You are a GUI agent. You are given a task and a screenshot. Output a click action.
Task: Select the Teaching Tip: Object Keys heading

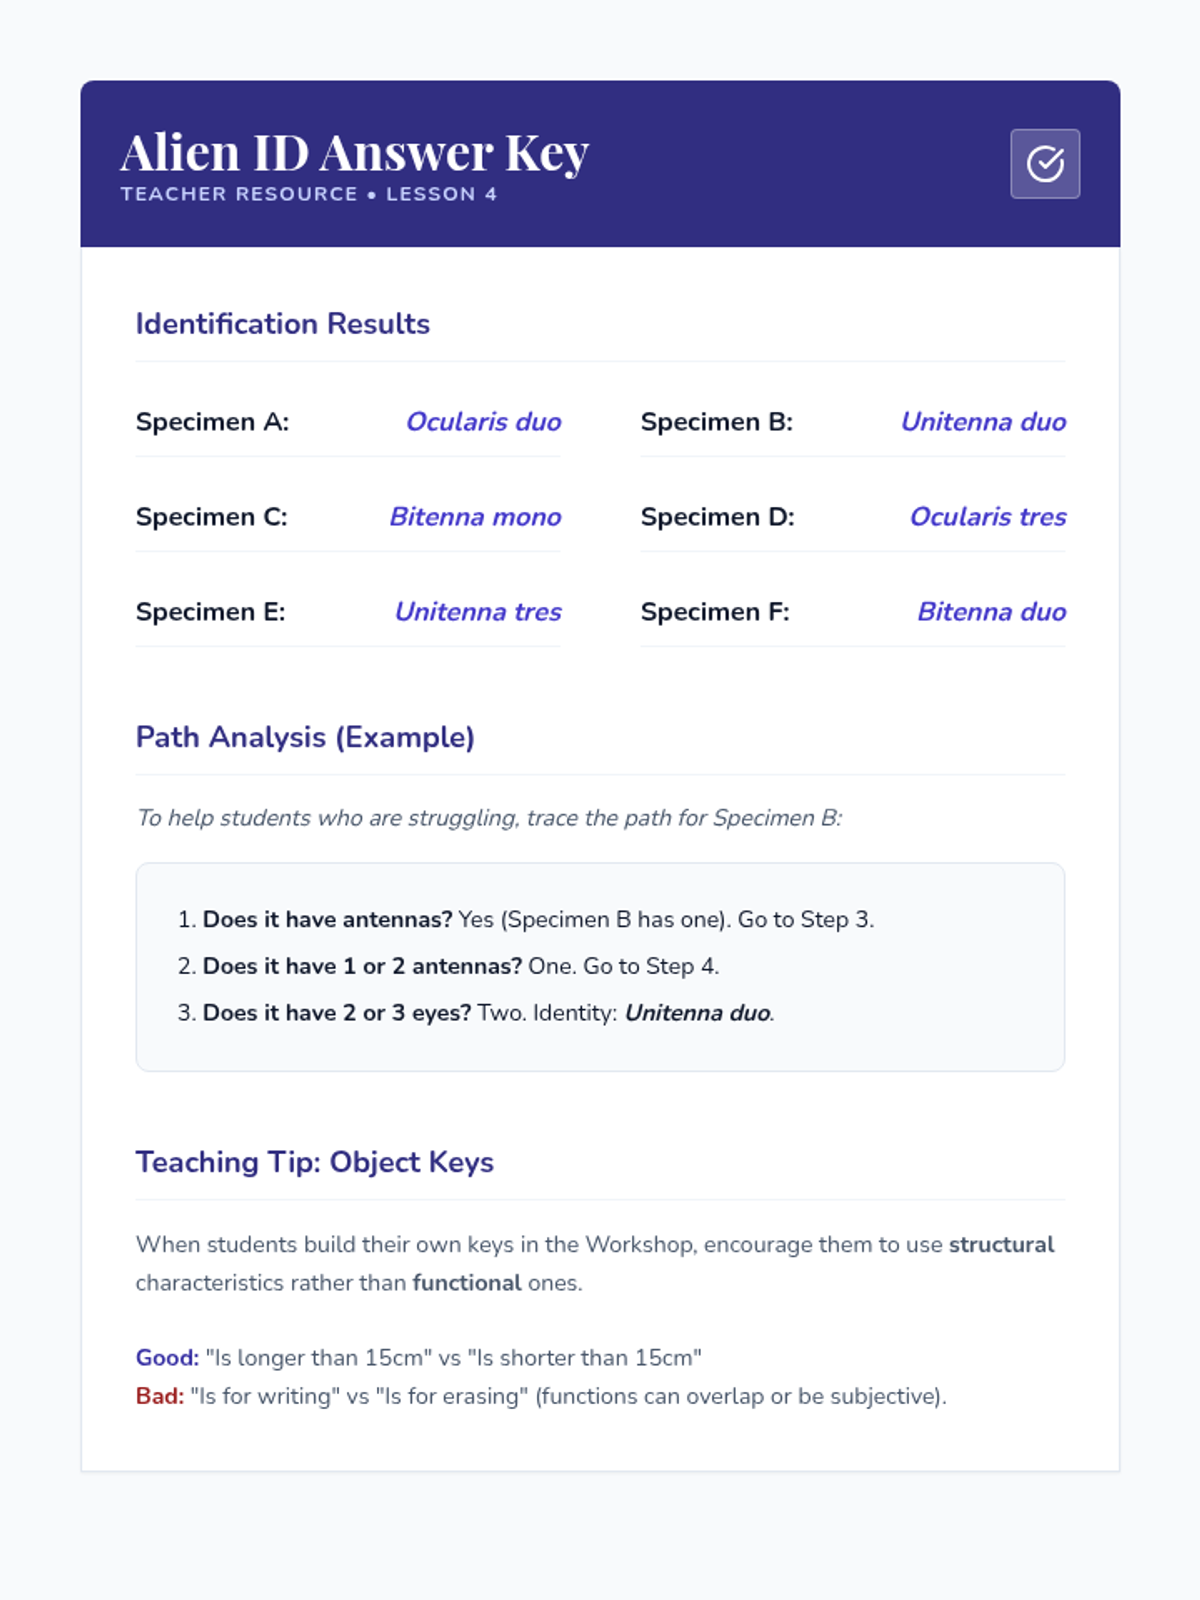click(x=314, y=1162)
